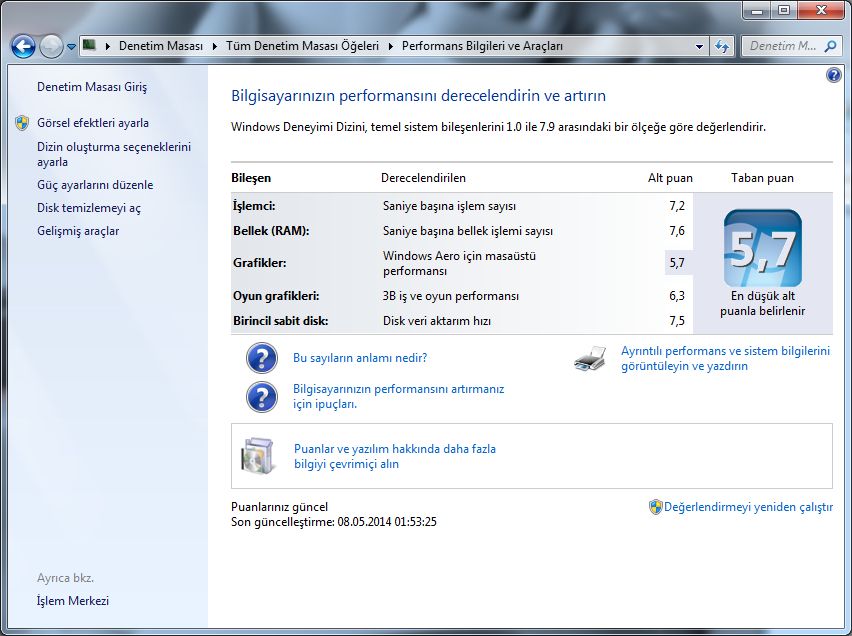The width and height of the screenshot is (852, 636).
Task: Open Bu sayıların anlamı nedir? link
Action: point(360,358)
